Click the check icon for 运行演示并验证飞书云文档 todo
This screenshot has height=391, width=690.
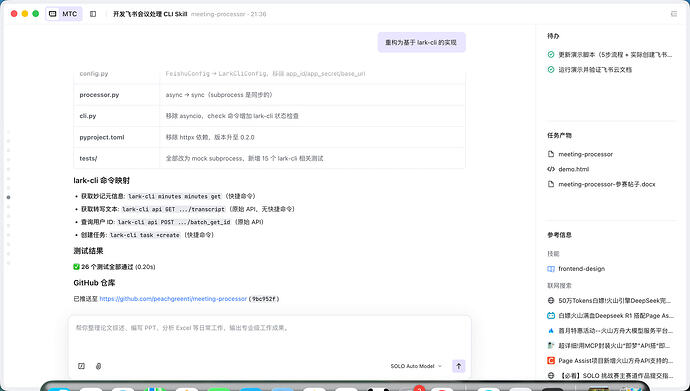pyautogui.click(x=551, y=69)
